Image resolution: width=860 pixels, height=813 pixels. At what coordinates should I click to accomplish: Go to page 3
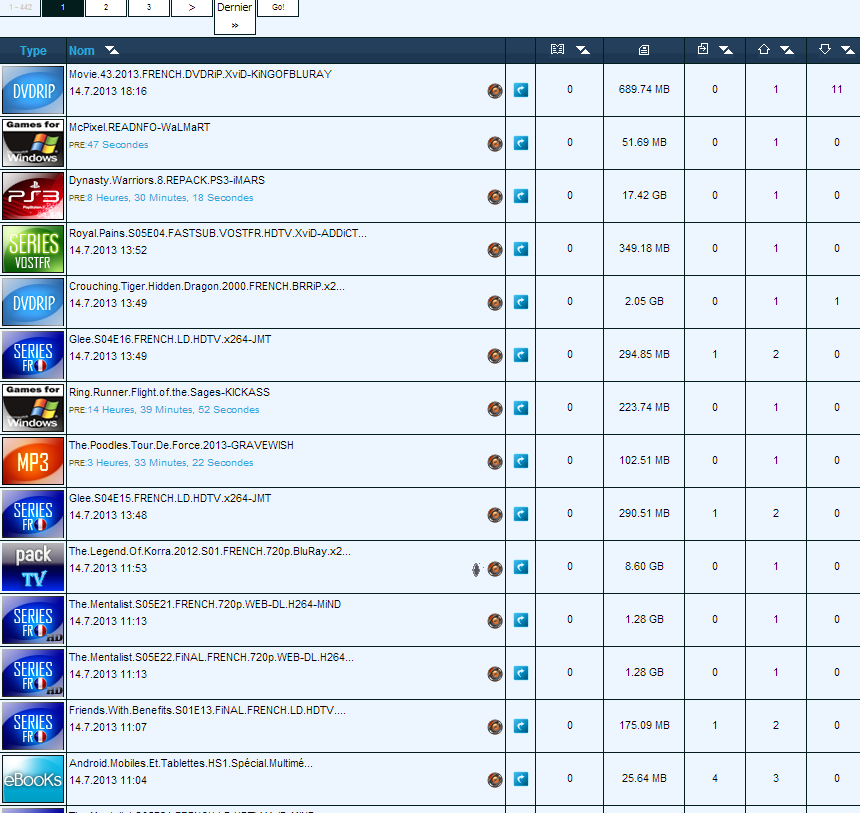[149, 8]
